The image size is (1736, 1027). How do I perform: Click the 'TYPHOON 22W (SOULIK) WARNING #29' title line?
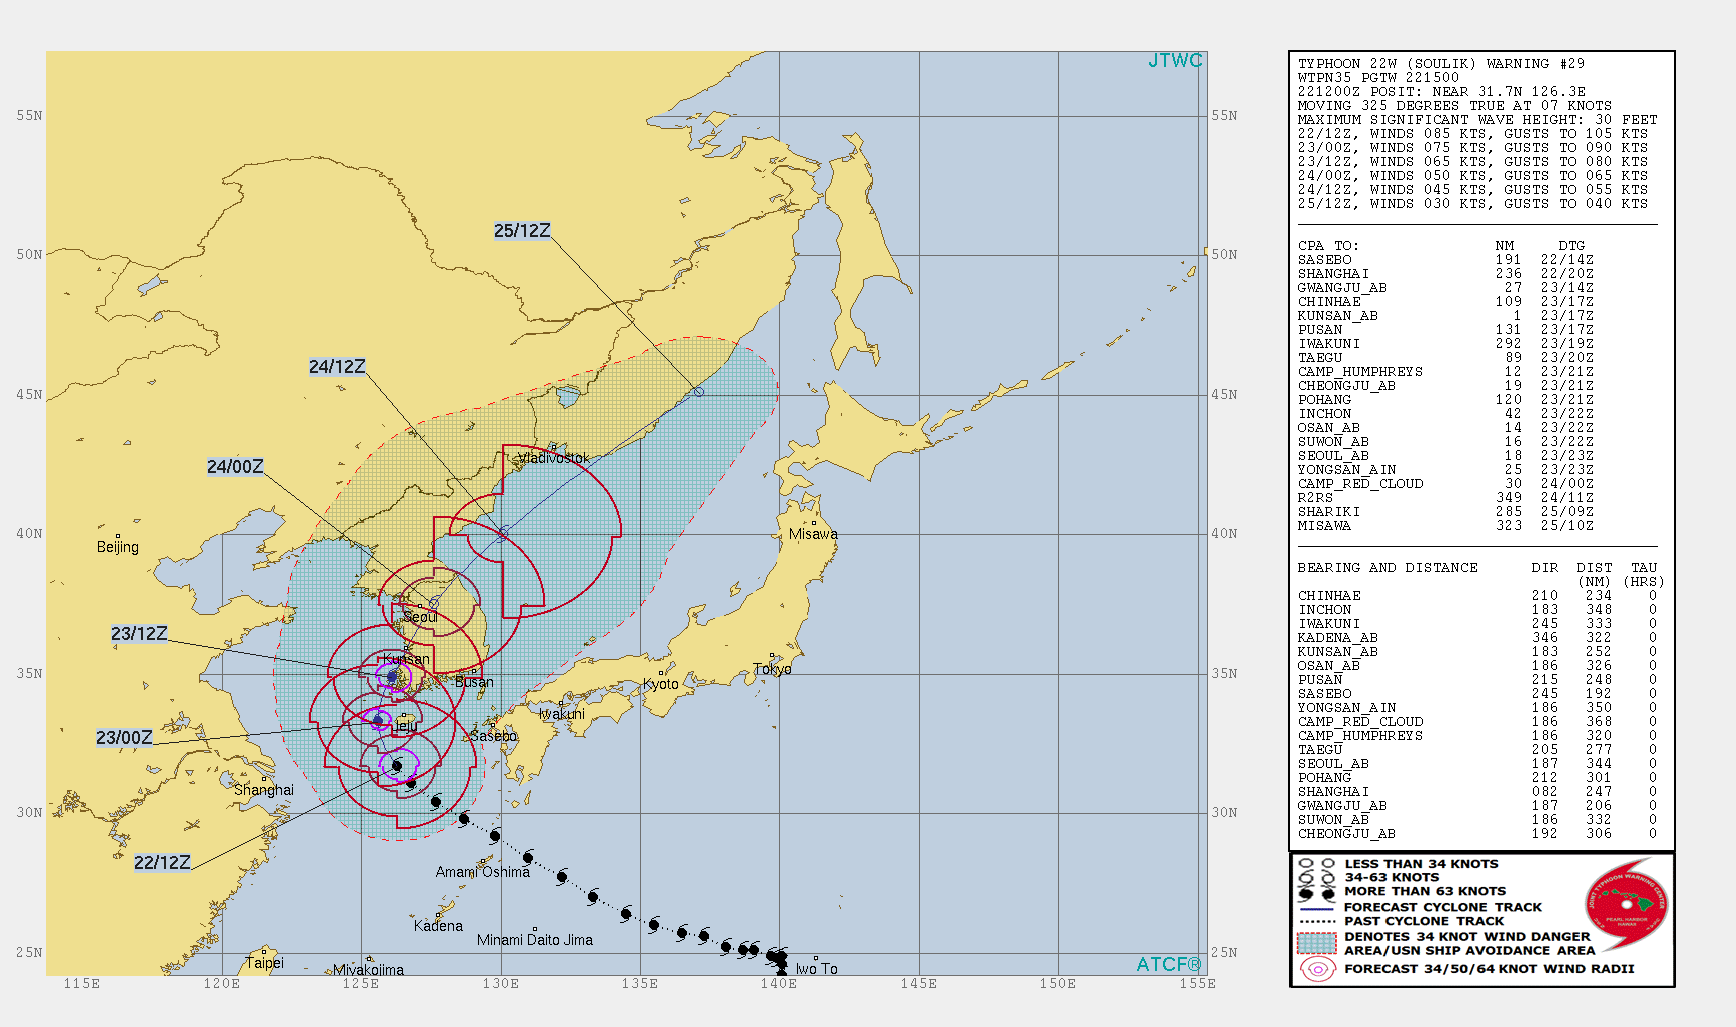[x=1441, y=63]
